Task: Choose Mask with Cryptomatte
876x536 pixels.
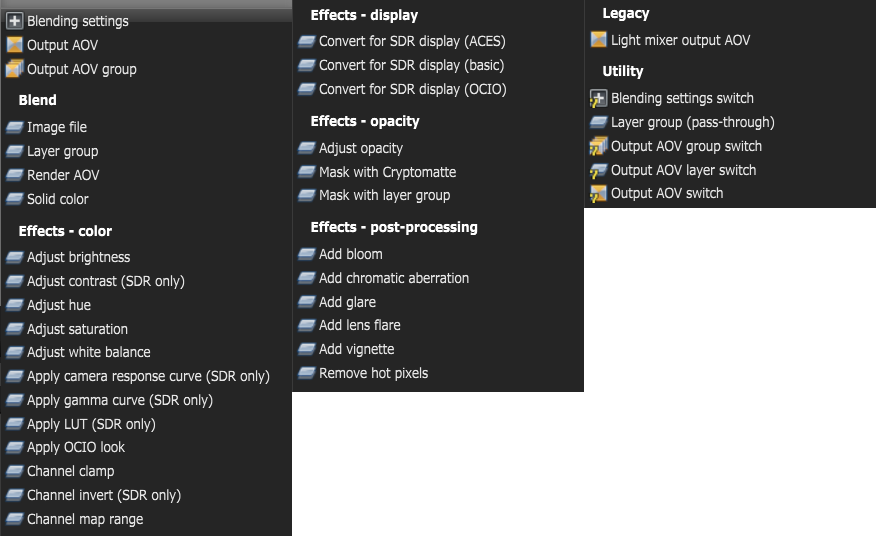Action: 387,172
